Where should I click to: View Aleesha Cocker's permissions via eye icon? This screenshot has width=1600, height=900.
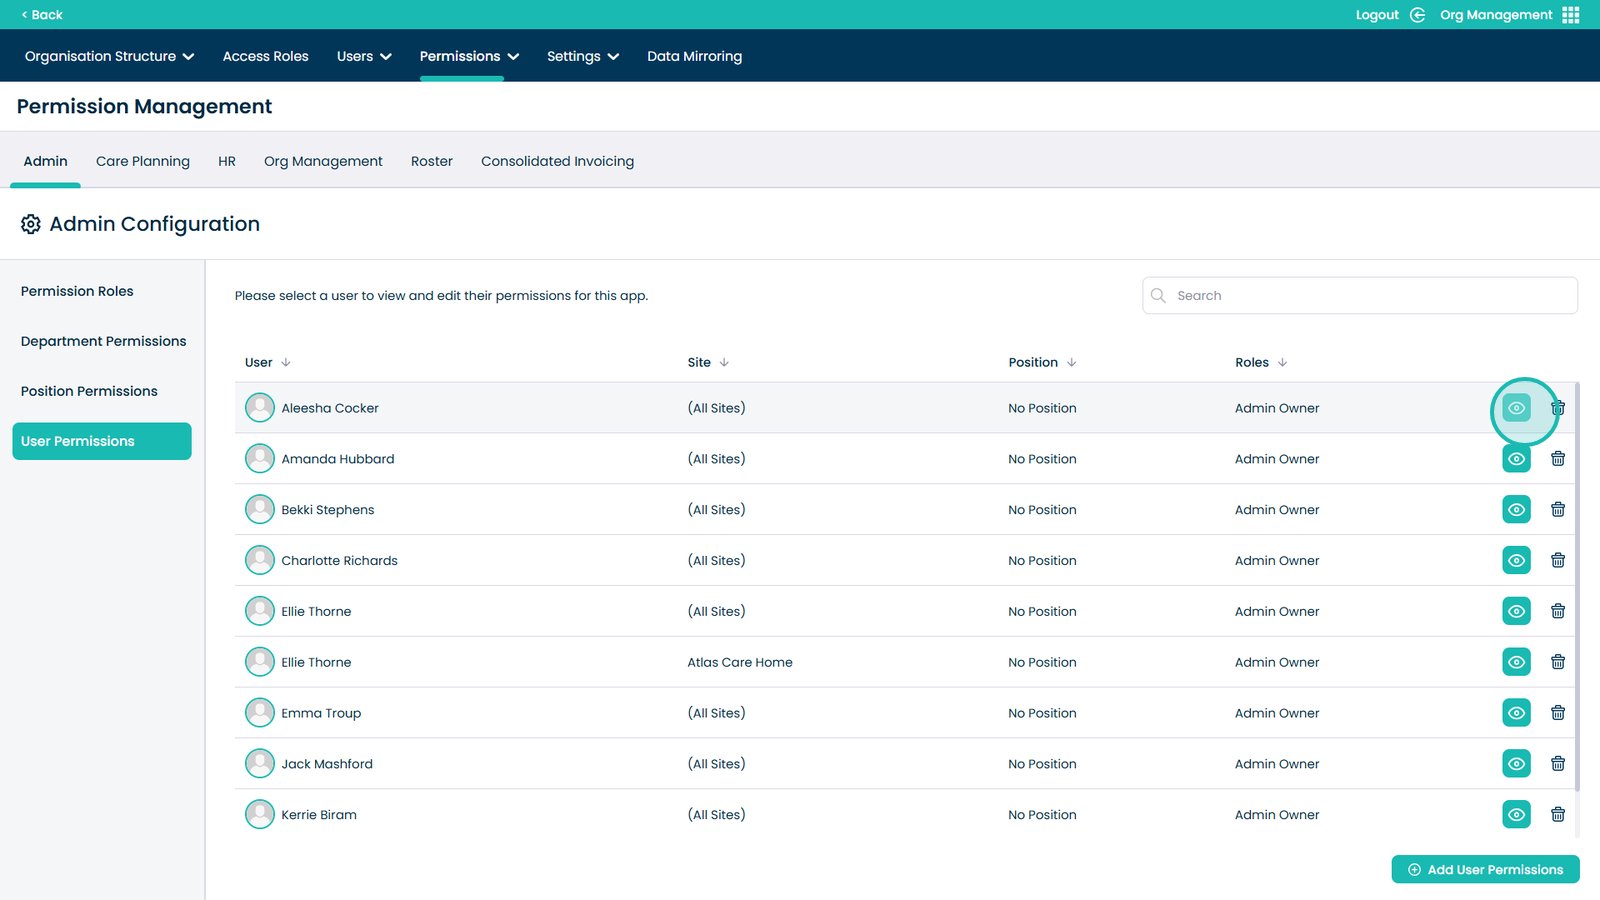(1516, 408)
